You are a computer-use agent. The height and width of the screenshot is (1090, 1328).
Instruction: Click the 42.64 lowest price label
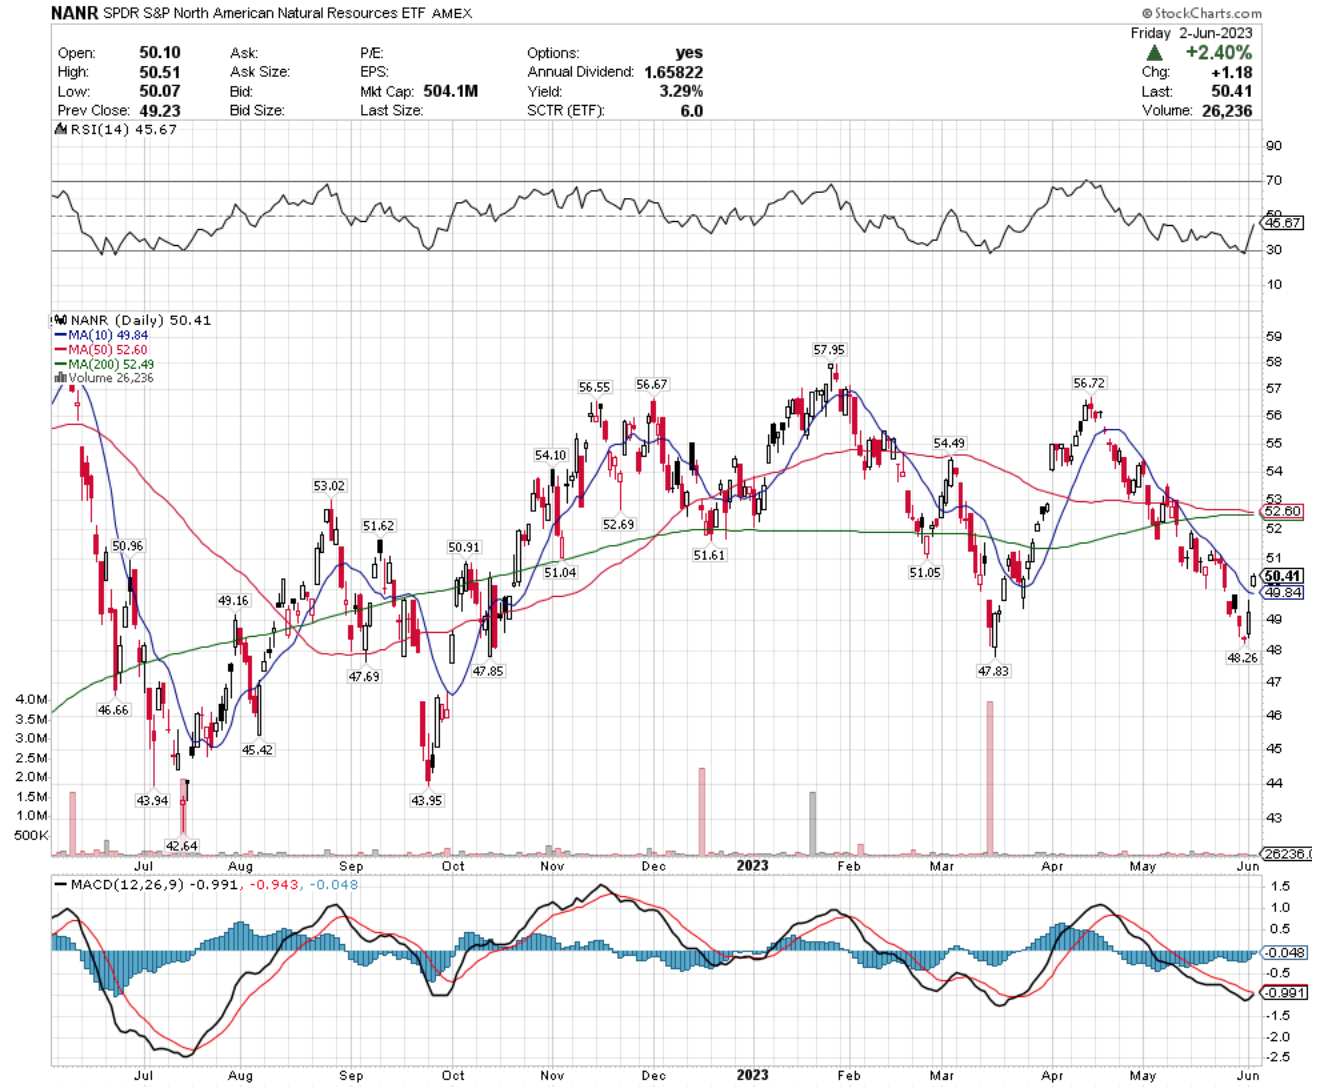181,846
